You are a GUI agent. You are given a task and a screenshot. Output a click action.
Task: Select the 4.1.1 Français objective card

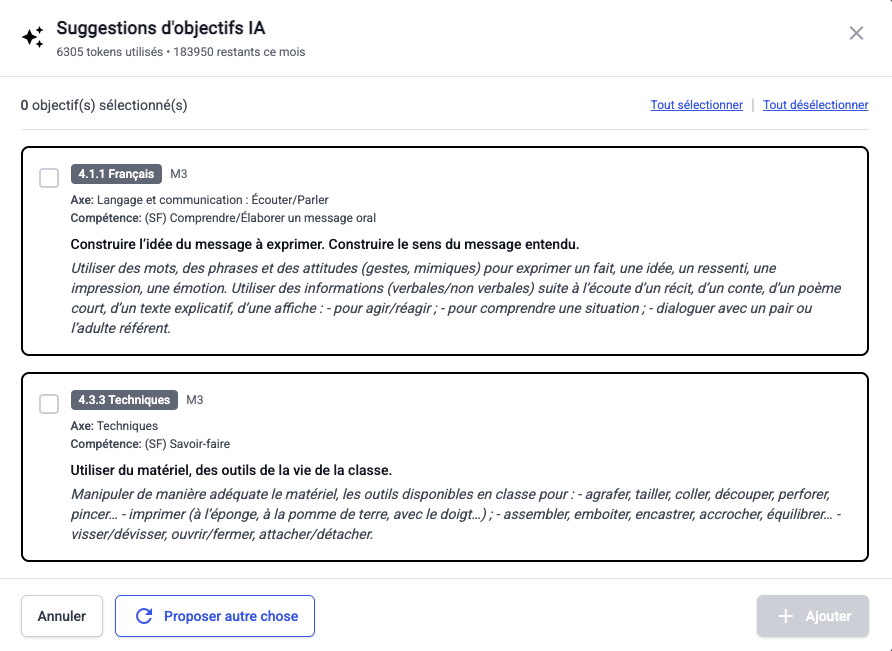(x=446, y=250)
